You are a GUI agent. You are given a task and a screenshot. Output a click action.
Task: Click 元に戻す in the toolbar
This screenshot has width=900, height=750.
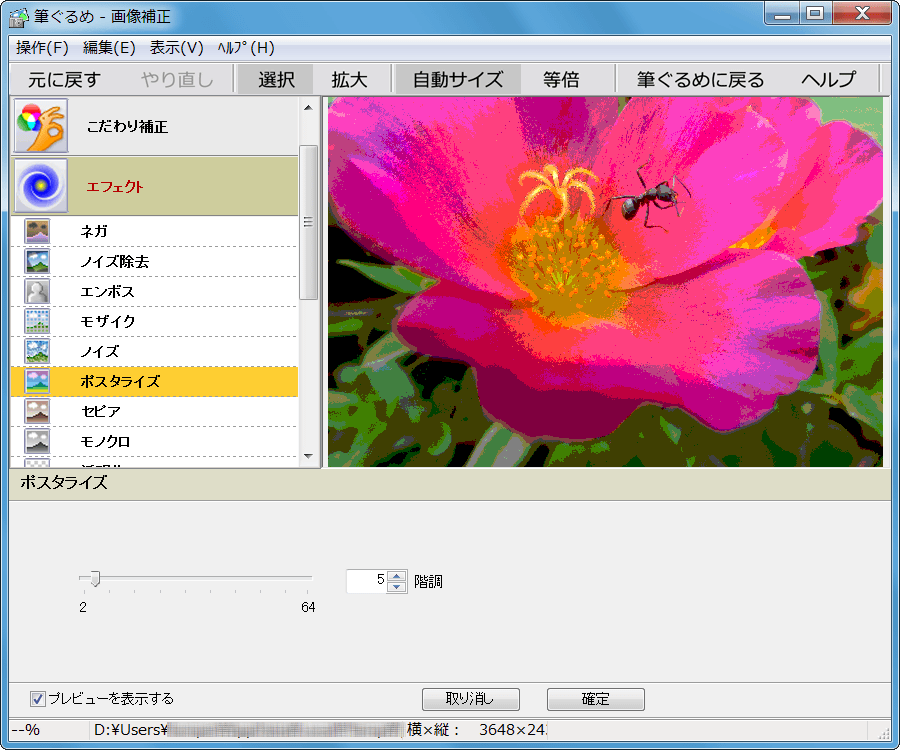point(64,79)
